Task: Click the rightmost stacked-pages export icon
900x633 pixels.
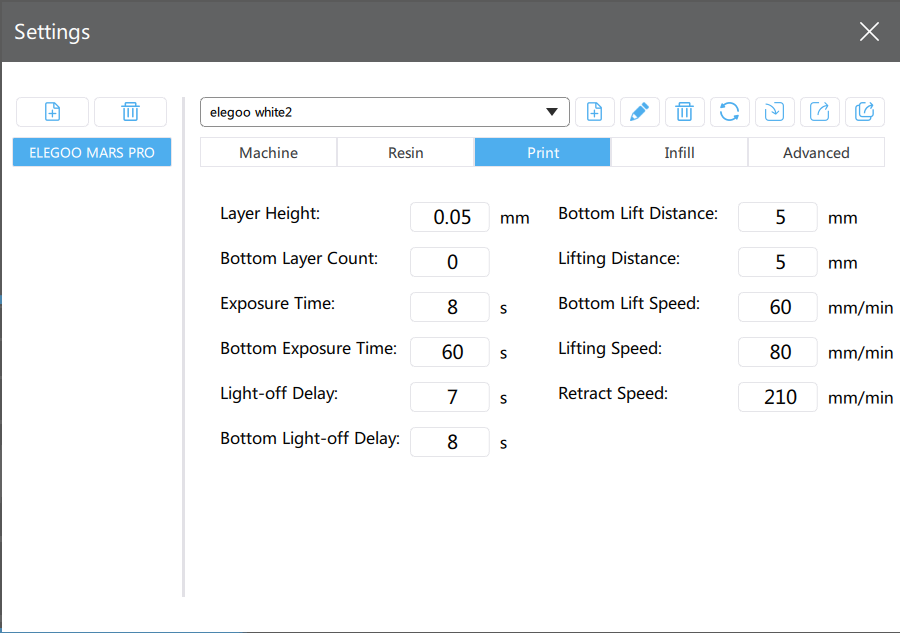Action: [x=864, y=112]
